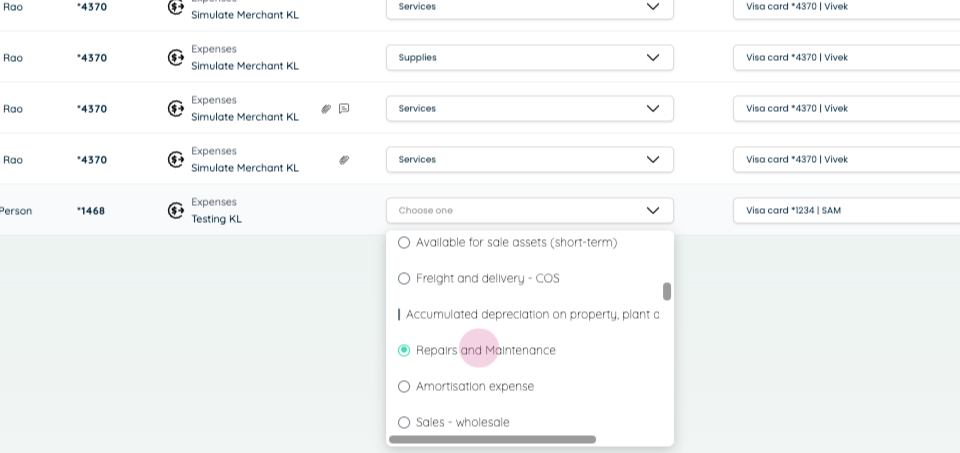Image resolution: width=960 pixels, height=453 pixels.
Task: Click the expense icon on the row with the lone paperclip
Action: 176,160
